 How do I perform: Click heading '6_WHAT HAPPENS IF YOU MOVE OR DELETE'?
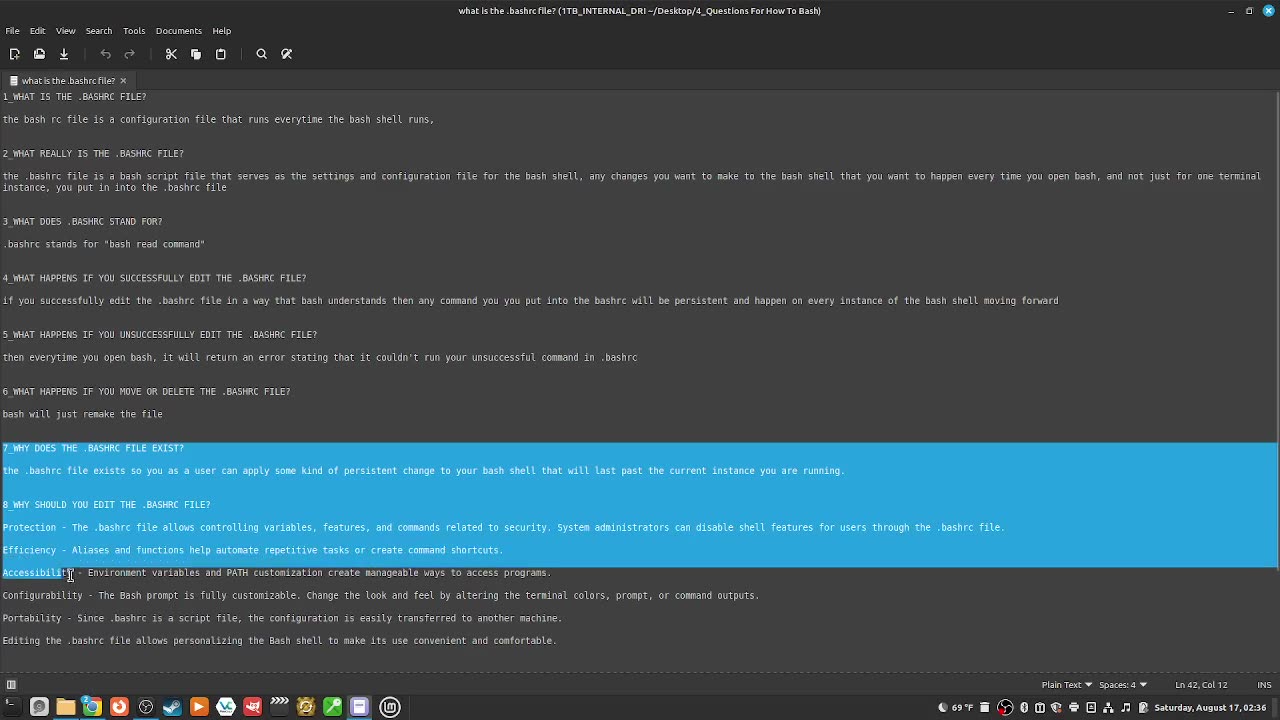click(146, 392)
